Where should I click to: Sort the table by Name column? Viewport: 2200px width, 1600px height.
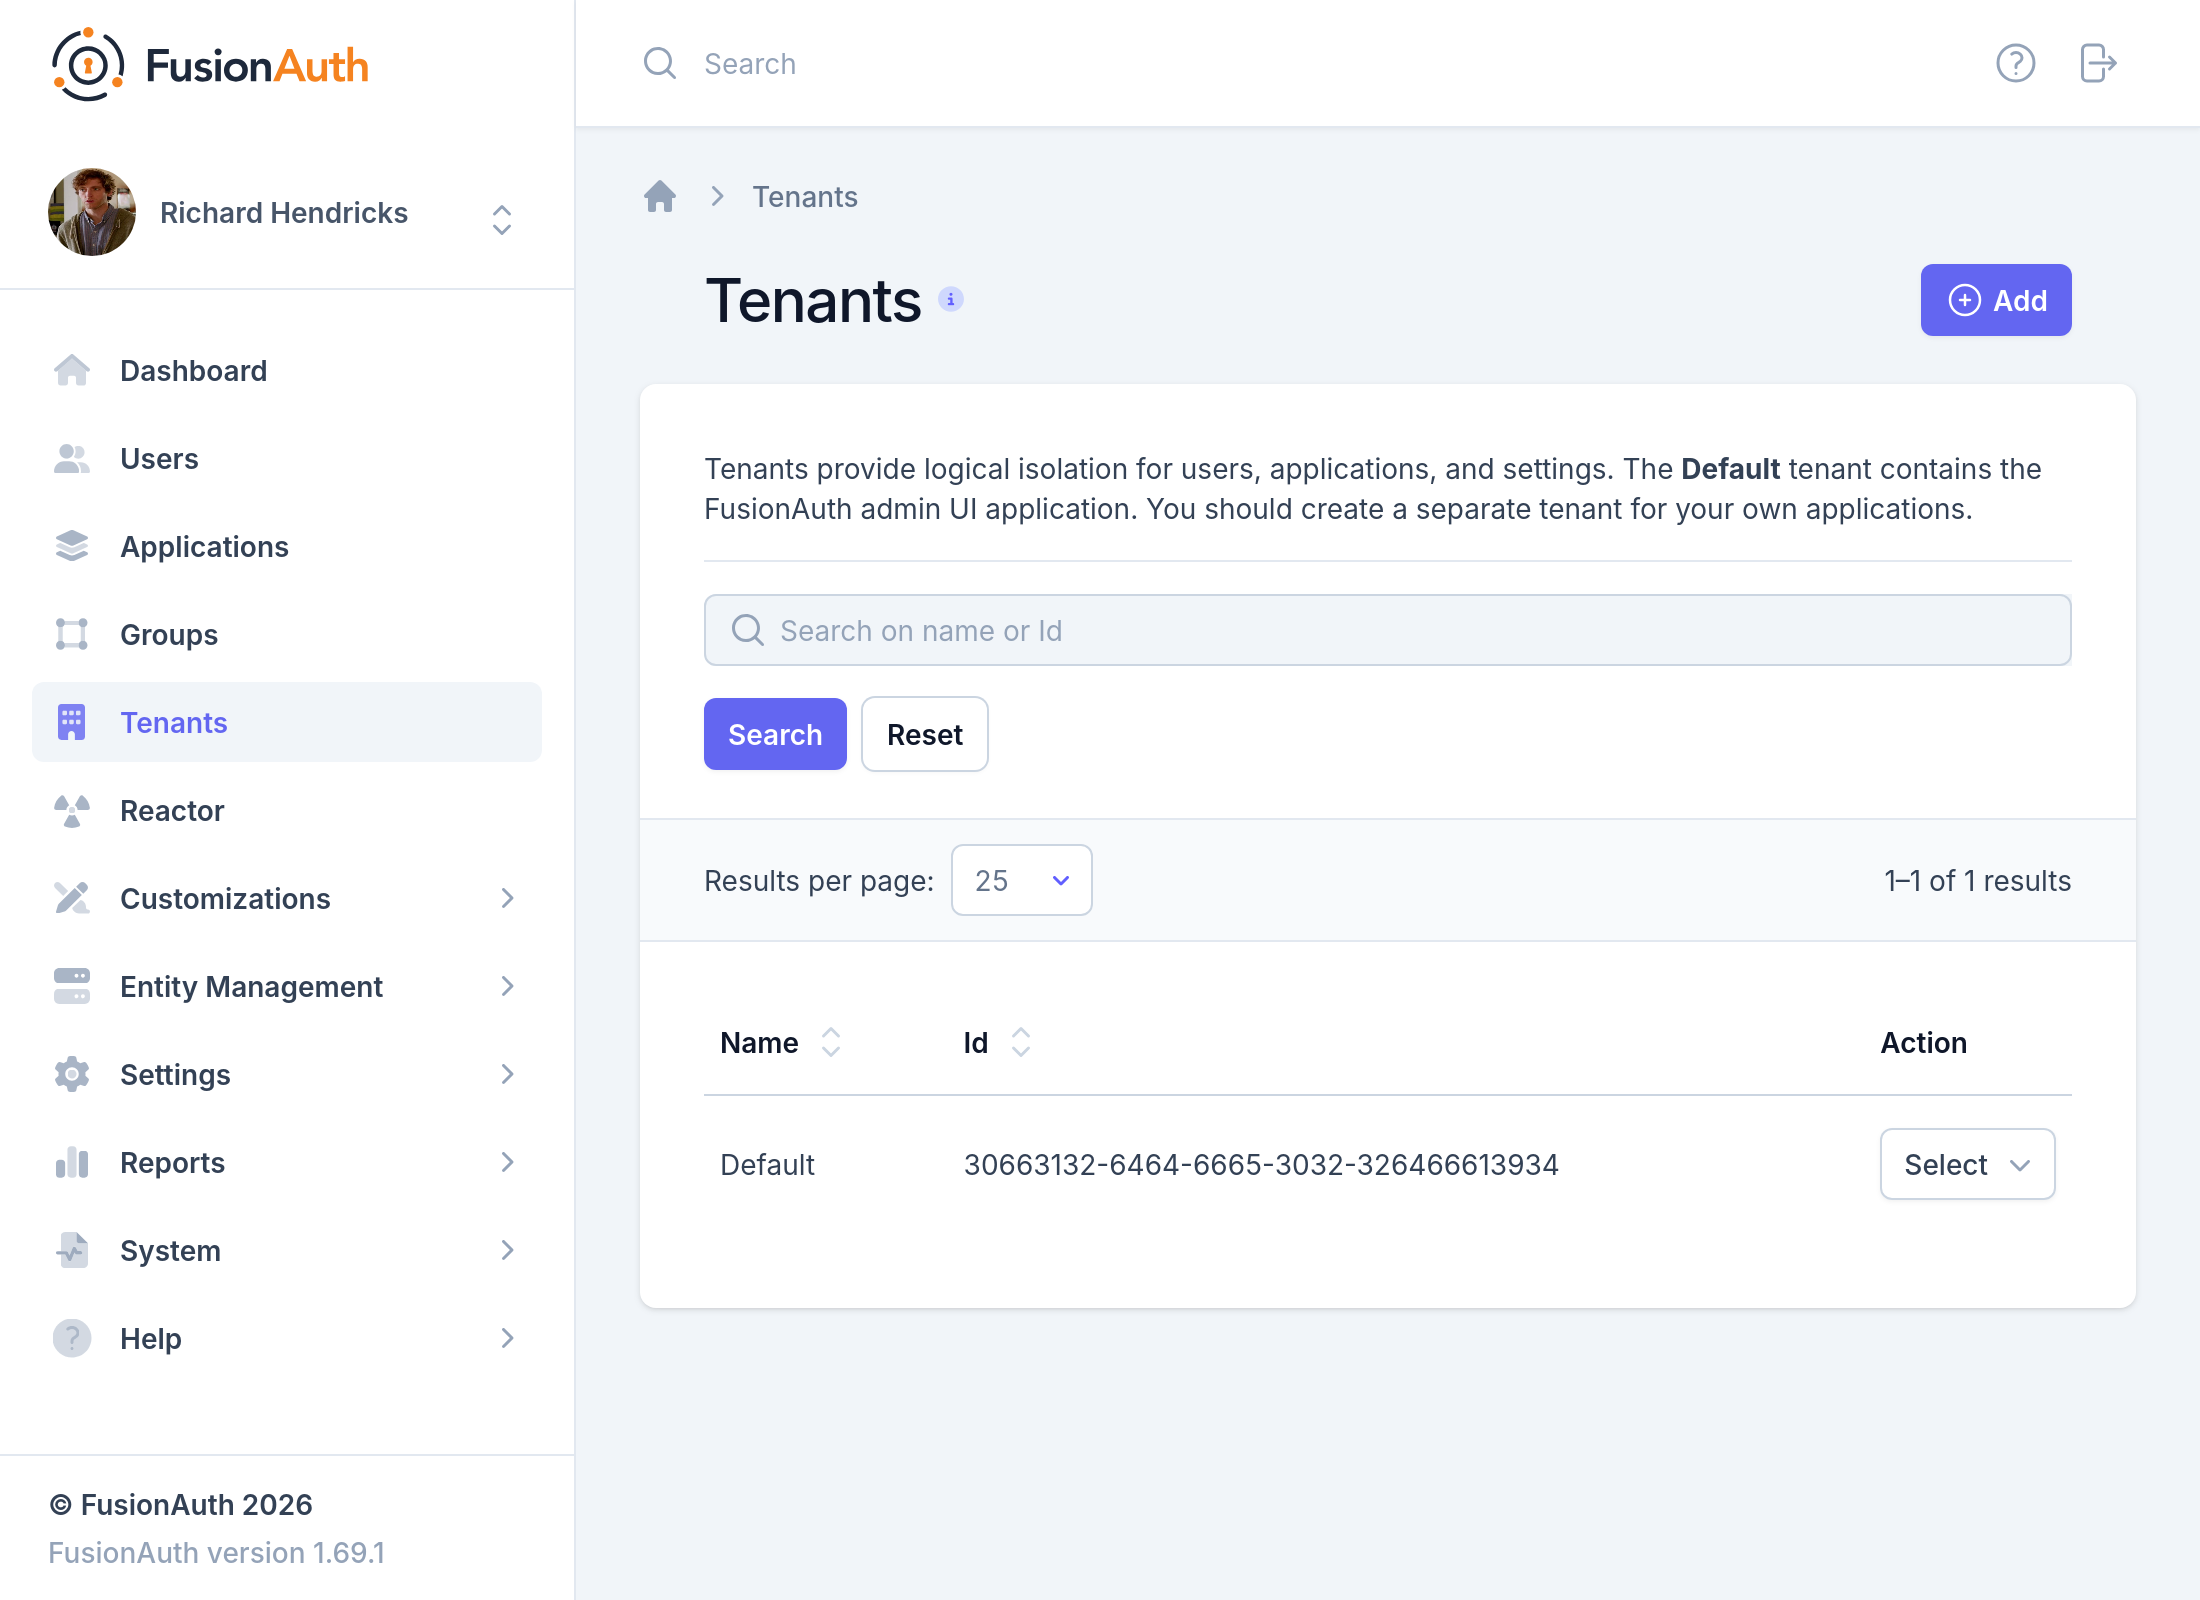point(780,1042)
